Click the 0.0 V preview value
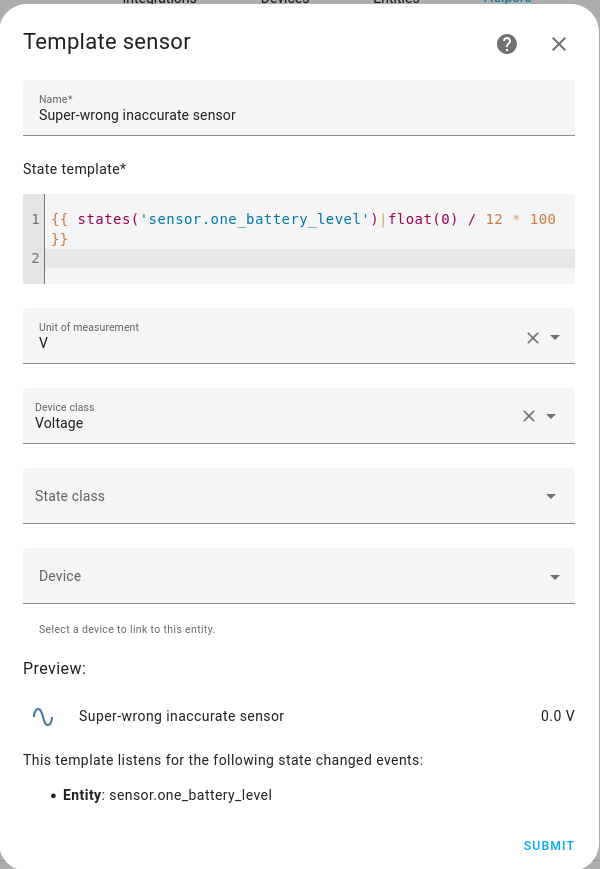 click(557, 716)
